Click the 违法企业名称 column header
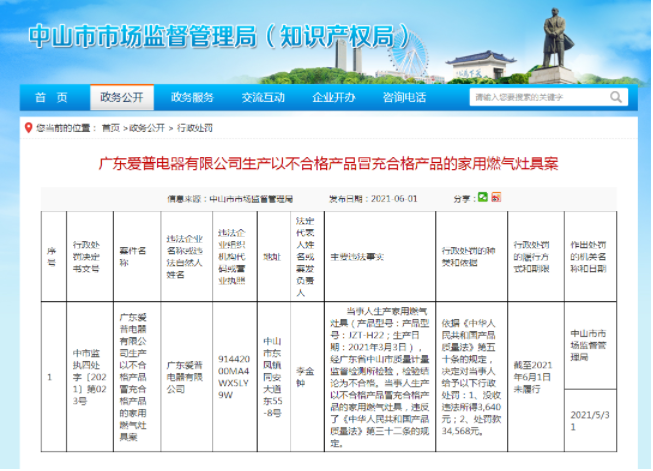 pyautogui.click(x=187, y=257)
